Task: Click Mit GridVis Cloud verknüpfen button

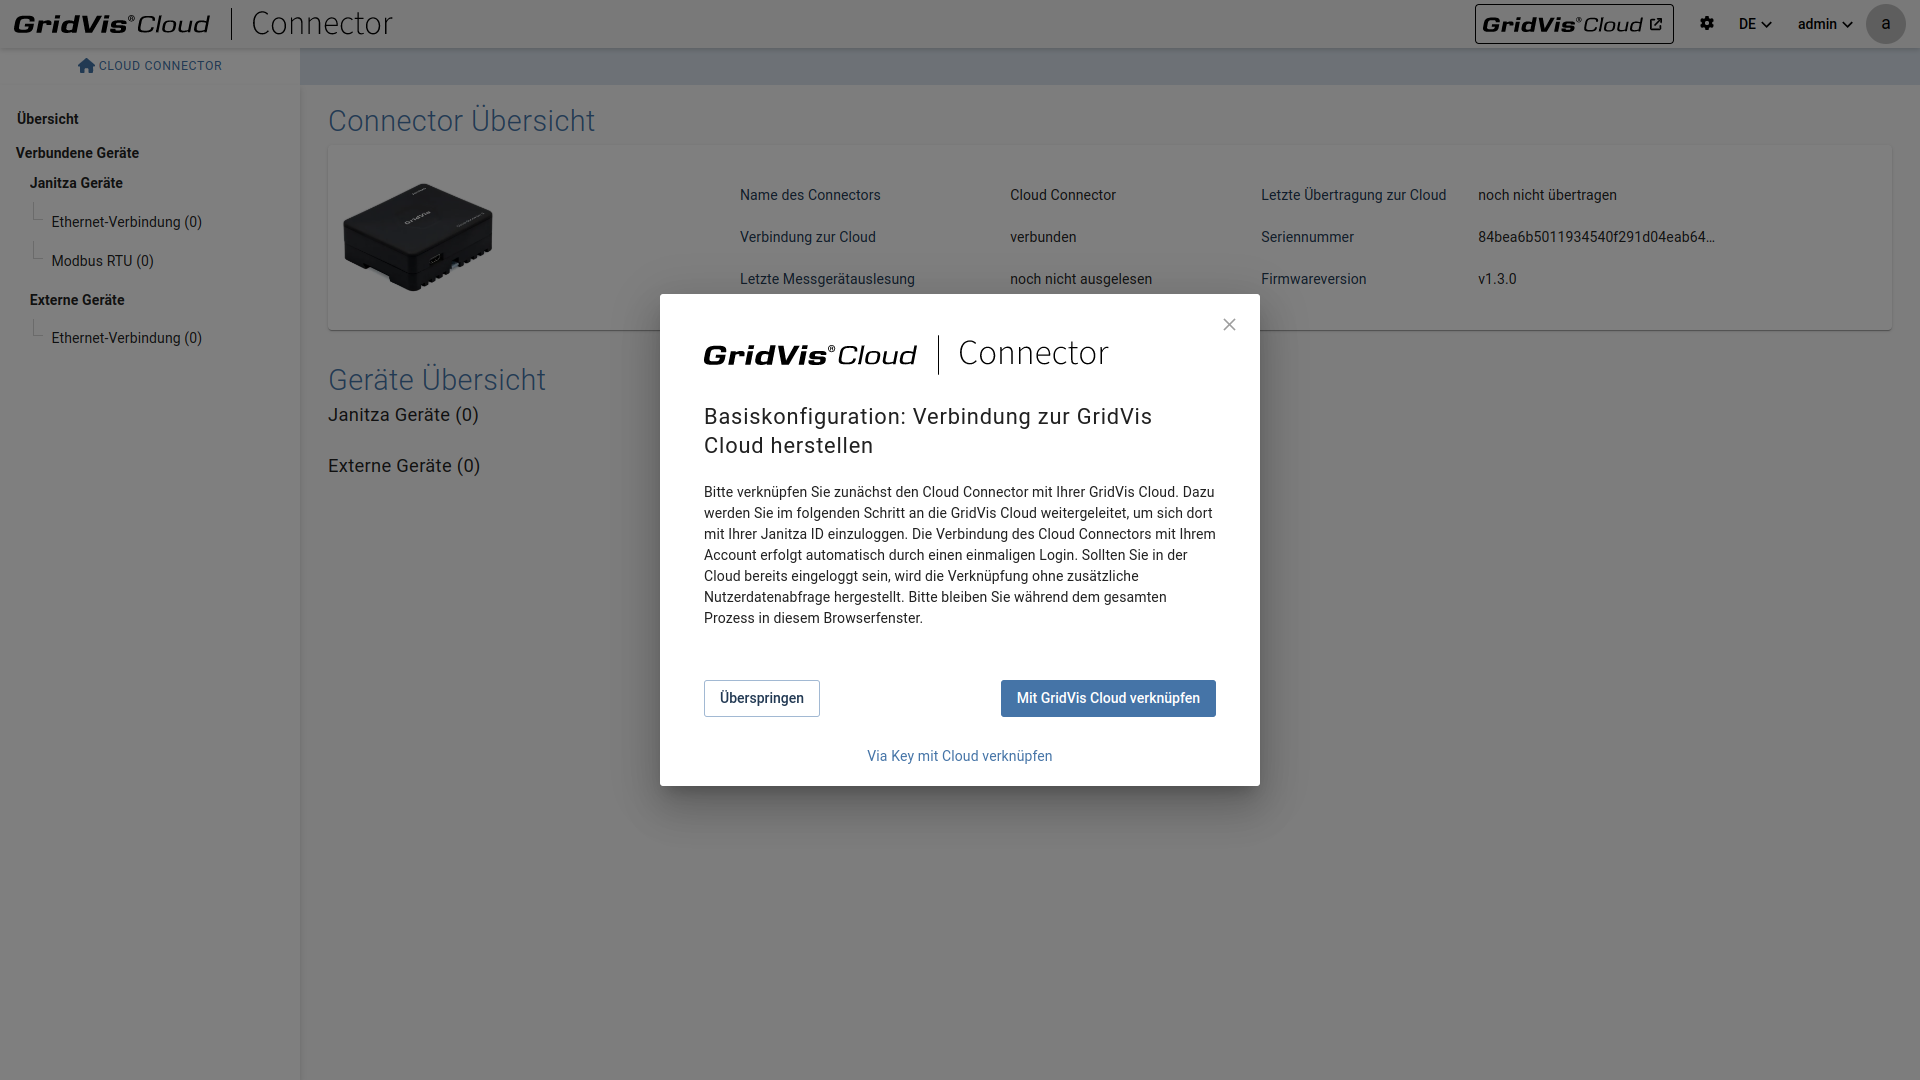Action: pyautogui.click(x=1108, y=698)
